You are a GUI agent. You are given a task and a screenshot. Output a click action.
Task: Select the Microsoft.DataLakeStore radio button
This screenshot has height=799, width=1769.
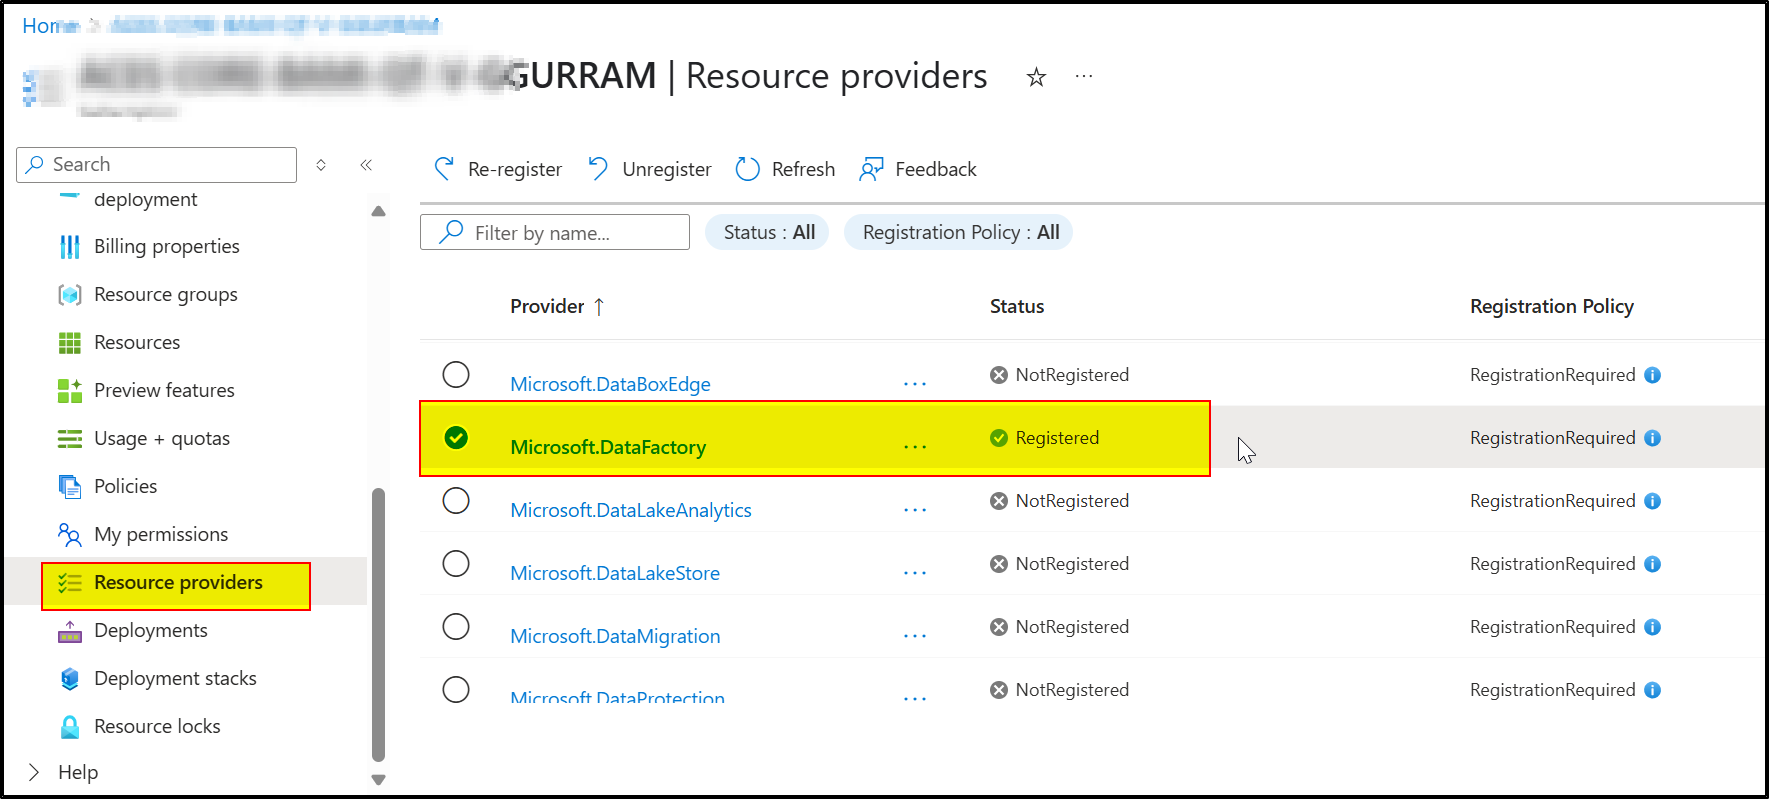(x=456, y=563)
